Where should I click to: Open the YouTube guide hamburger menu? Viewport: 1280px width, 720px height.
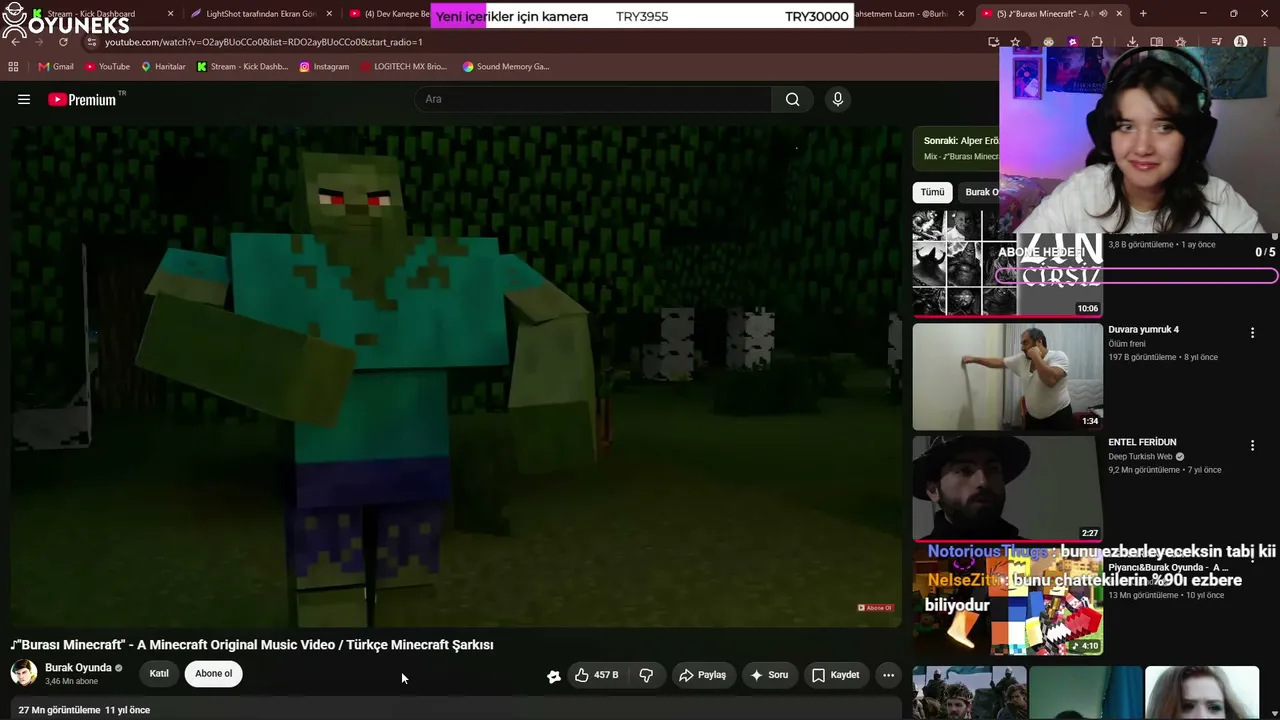pos(24,99)
